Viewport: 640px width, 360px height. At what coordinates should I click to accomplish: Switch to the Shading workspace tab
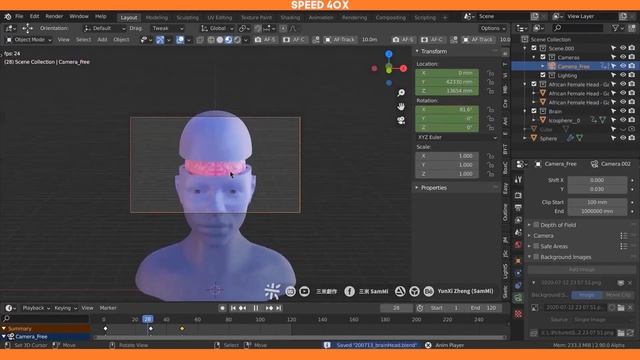coord(290,18)
